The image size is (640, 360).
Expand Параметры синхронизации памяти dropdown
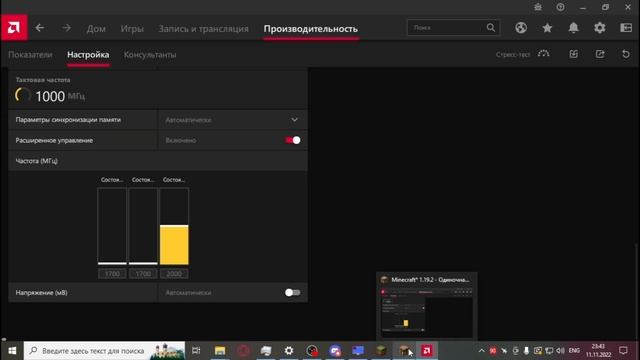tap(233, 120)
